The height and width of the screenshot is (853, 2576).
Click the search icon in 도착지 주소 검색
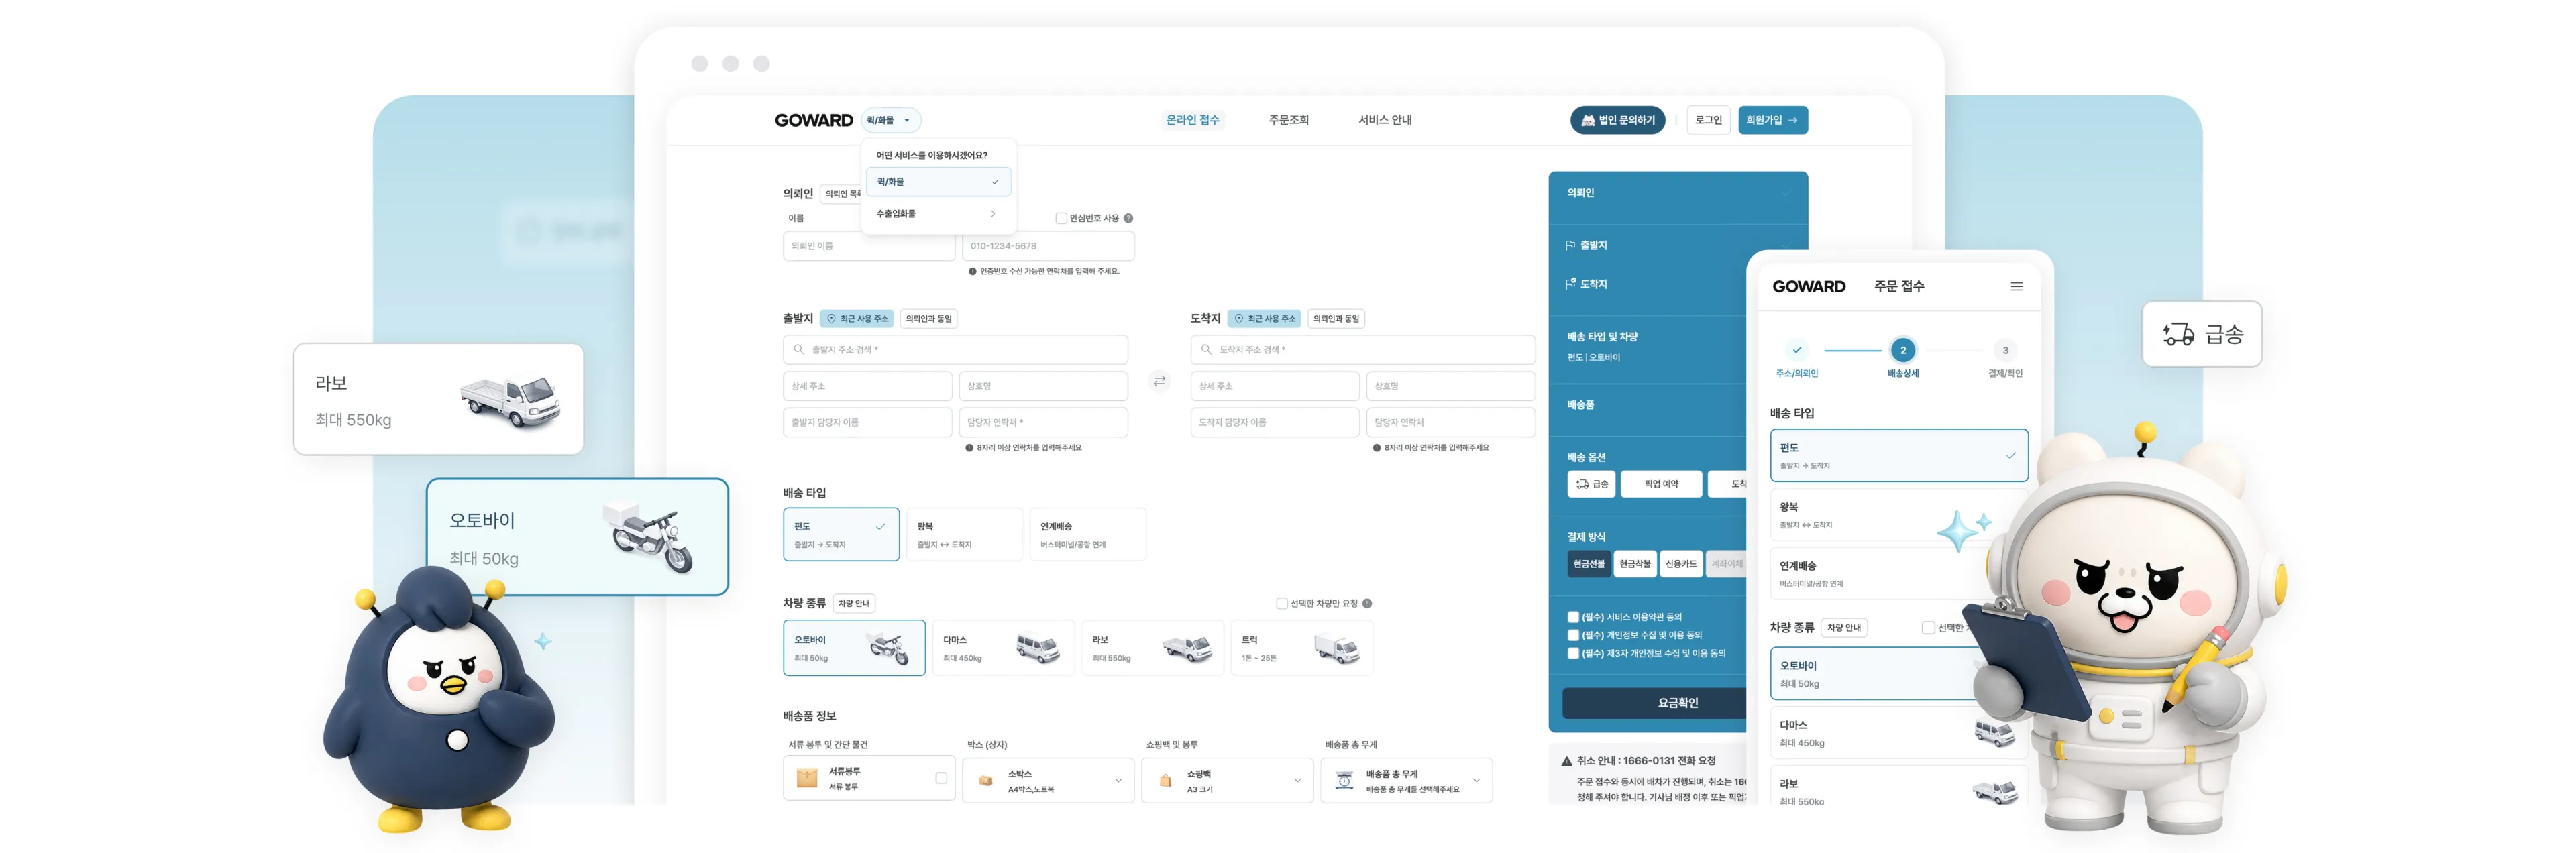click(x=1206, y=350)
